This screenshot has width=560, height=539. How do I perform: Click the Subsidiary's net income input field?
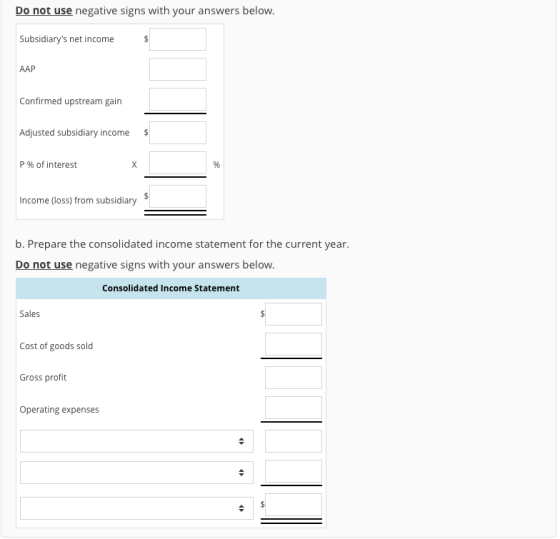[178, 39]
